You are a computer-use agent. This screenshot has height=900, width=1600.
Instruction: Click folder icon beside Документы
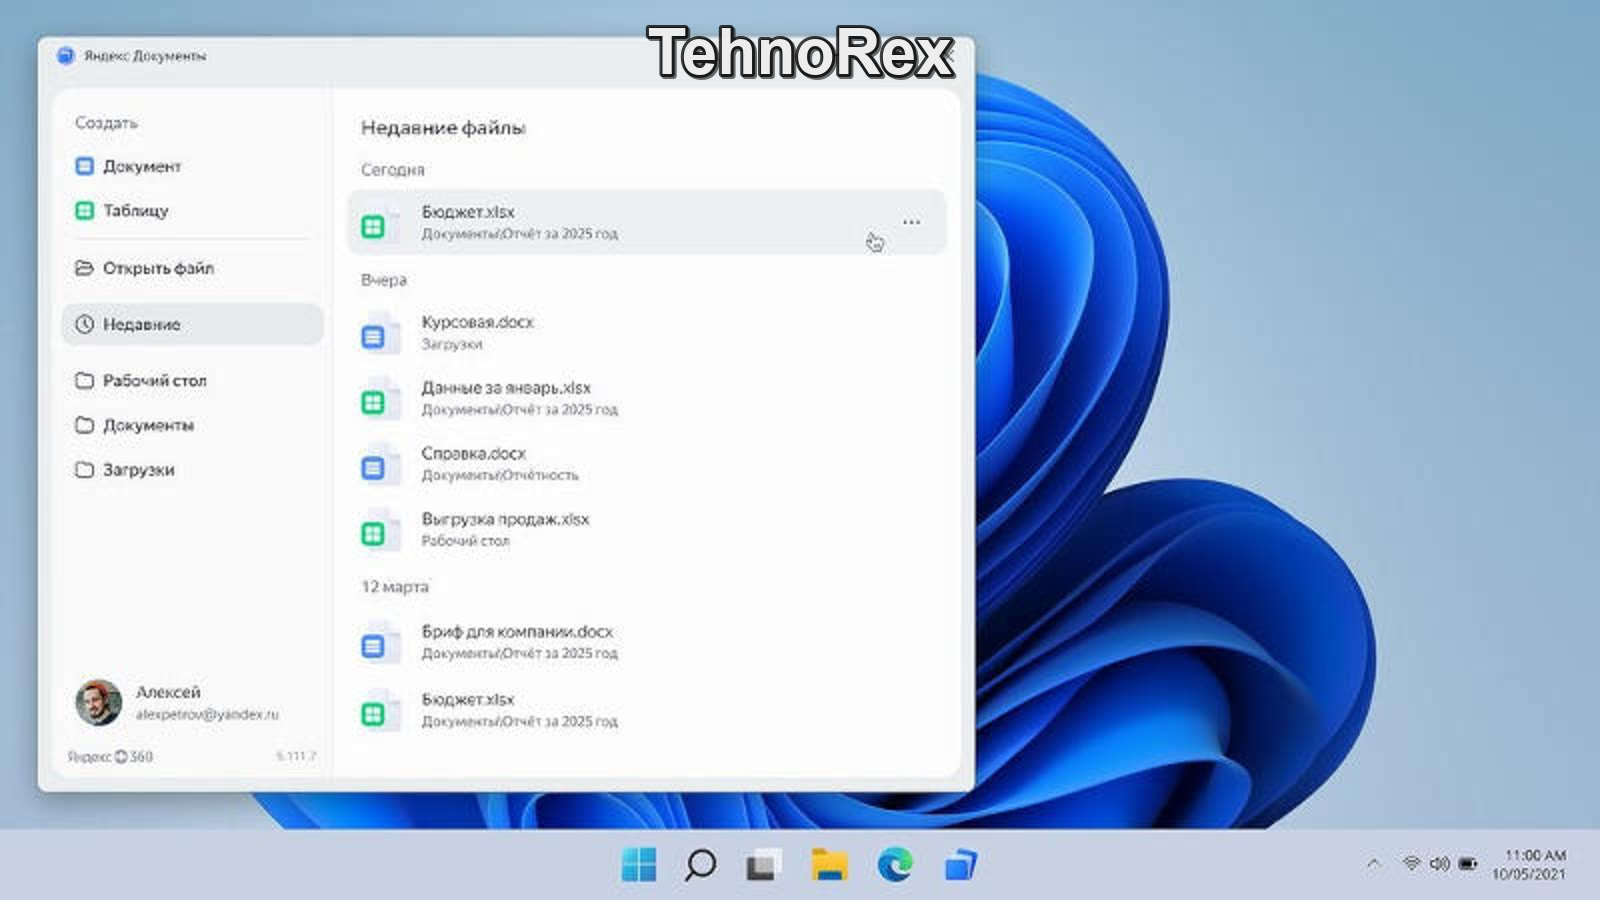coord(85,425)
